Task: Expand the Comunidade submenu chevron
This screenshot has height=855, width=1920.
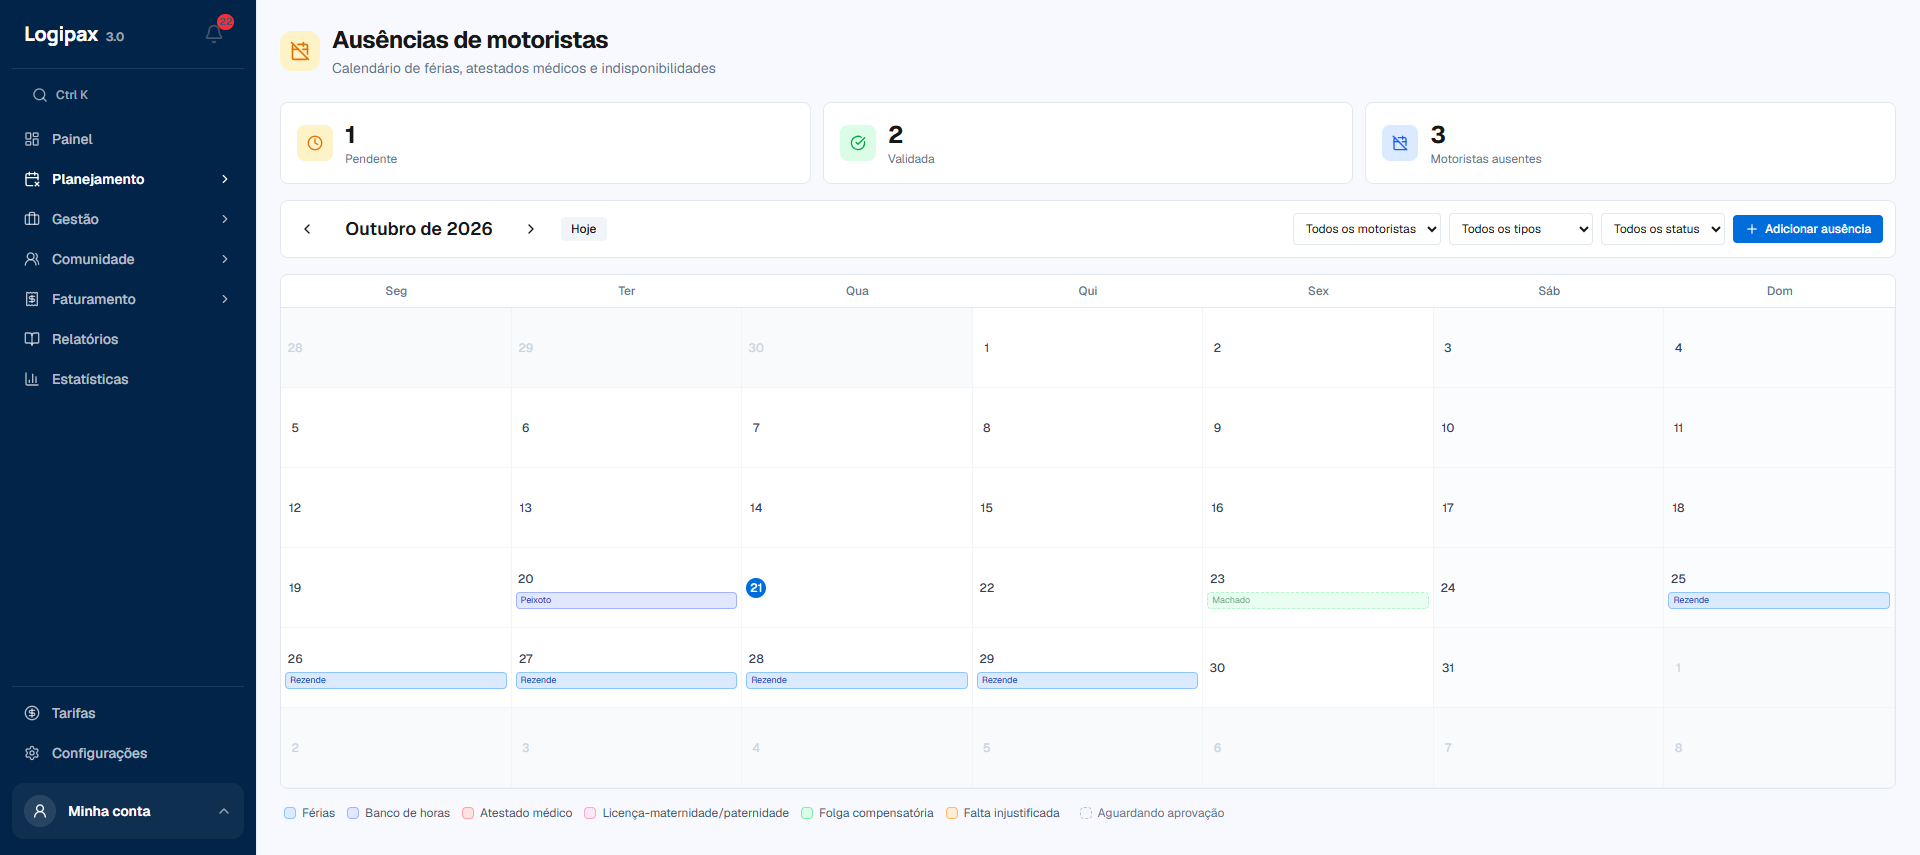Action: pyautogui.click(x=225, y=259)
